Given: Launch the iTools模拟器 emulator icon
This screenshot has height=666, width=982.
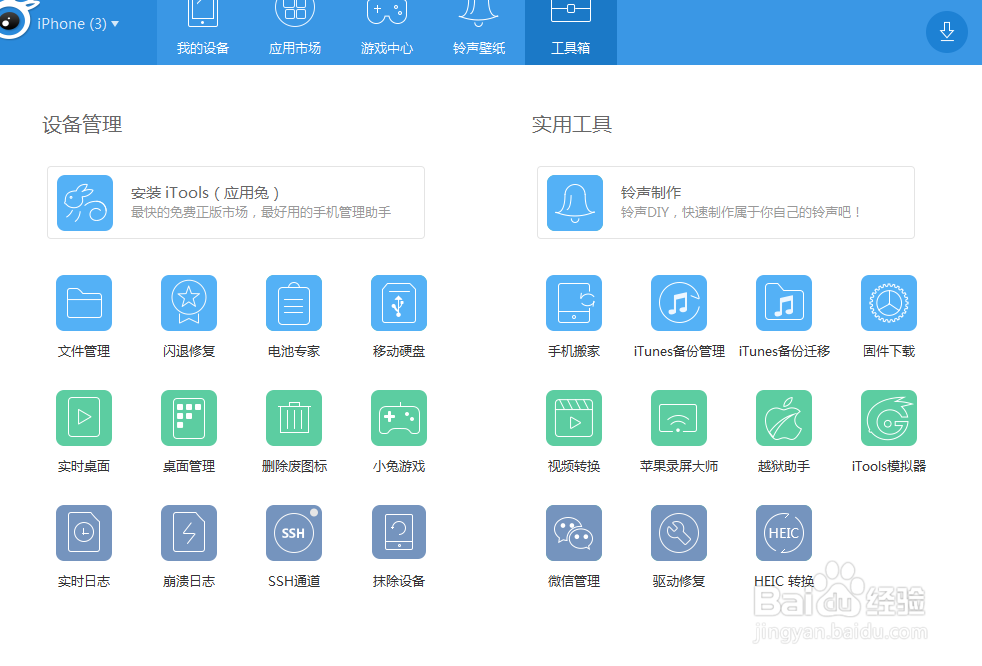Looking at the screenshot, I should 889,418.
